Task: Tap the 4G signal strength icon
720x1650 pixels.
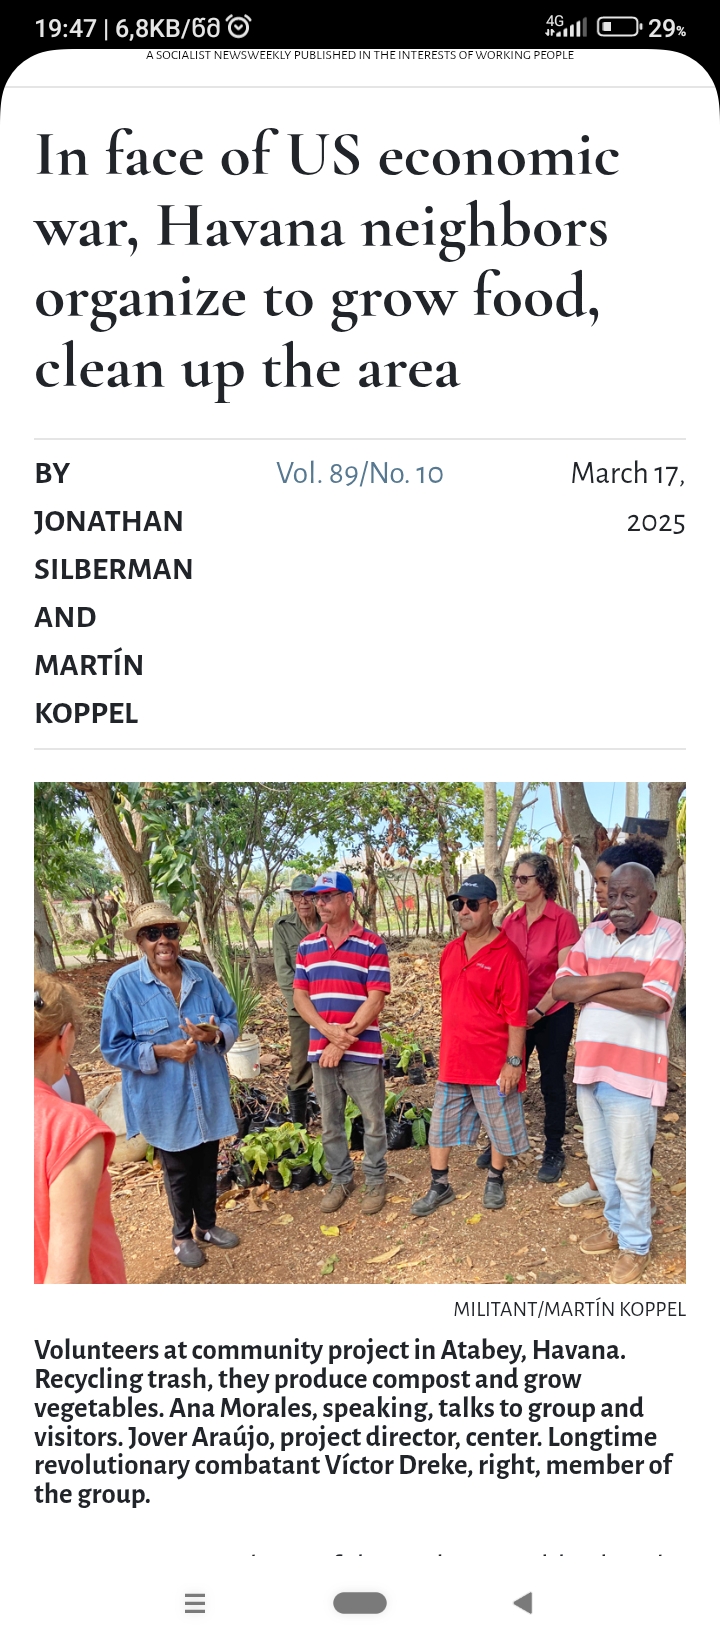Action: point(566,27)
